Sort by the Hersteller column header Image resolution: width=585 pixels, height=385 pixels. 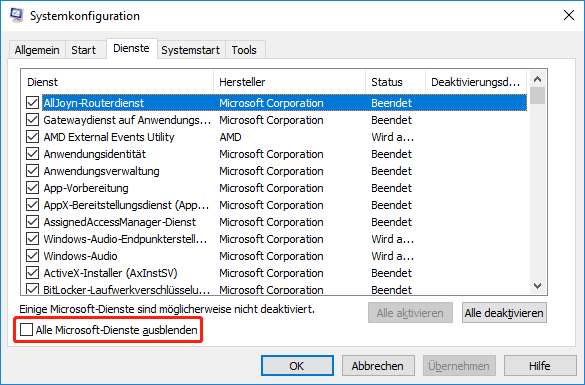coord(290,82)
